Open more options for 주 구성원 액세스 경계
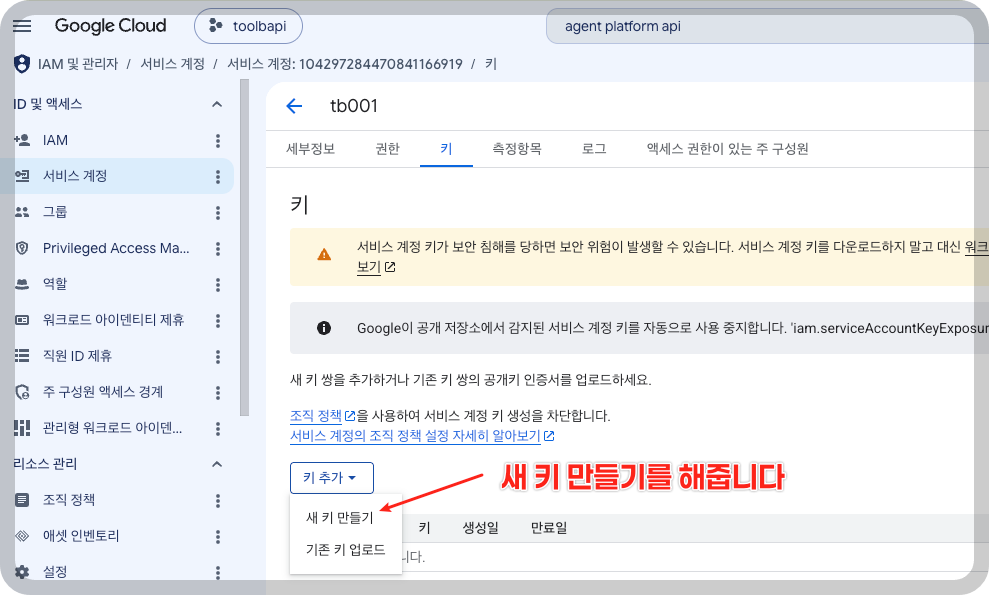Viewport: 989px width, 595px height. pyautogui.click(x=218, y=392)
